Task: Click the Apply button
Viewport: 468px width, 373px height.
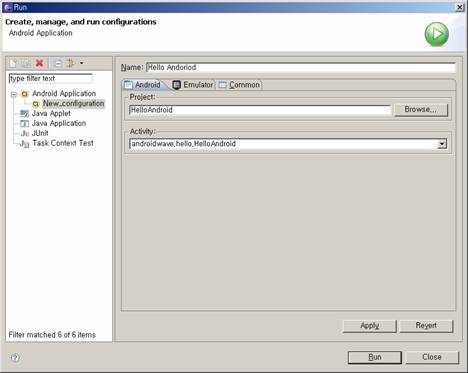Action: pyautogui.click(x=370, y=326)
